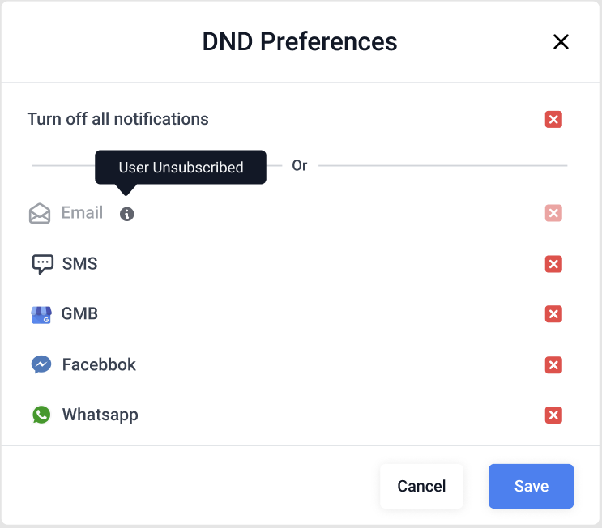
Task: Save the DND preferences
Action: [x=531, y=486]
